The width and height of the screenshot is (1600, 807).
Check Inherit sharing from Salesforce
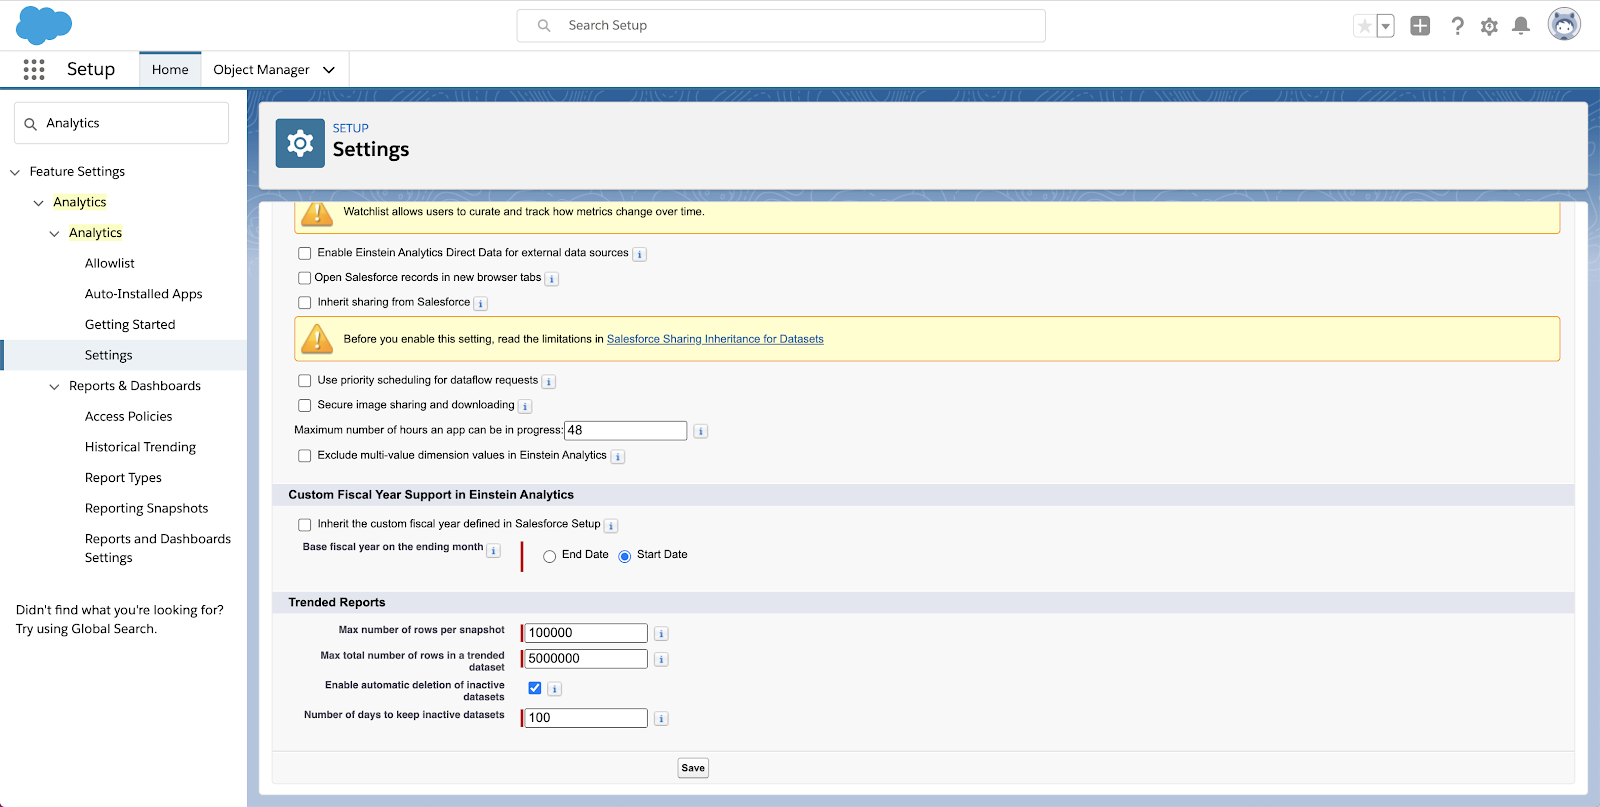point(305,302)
